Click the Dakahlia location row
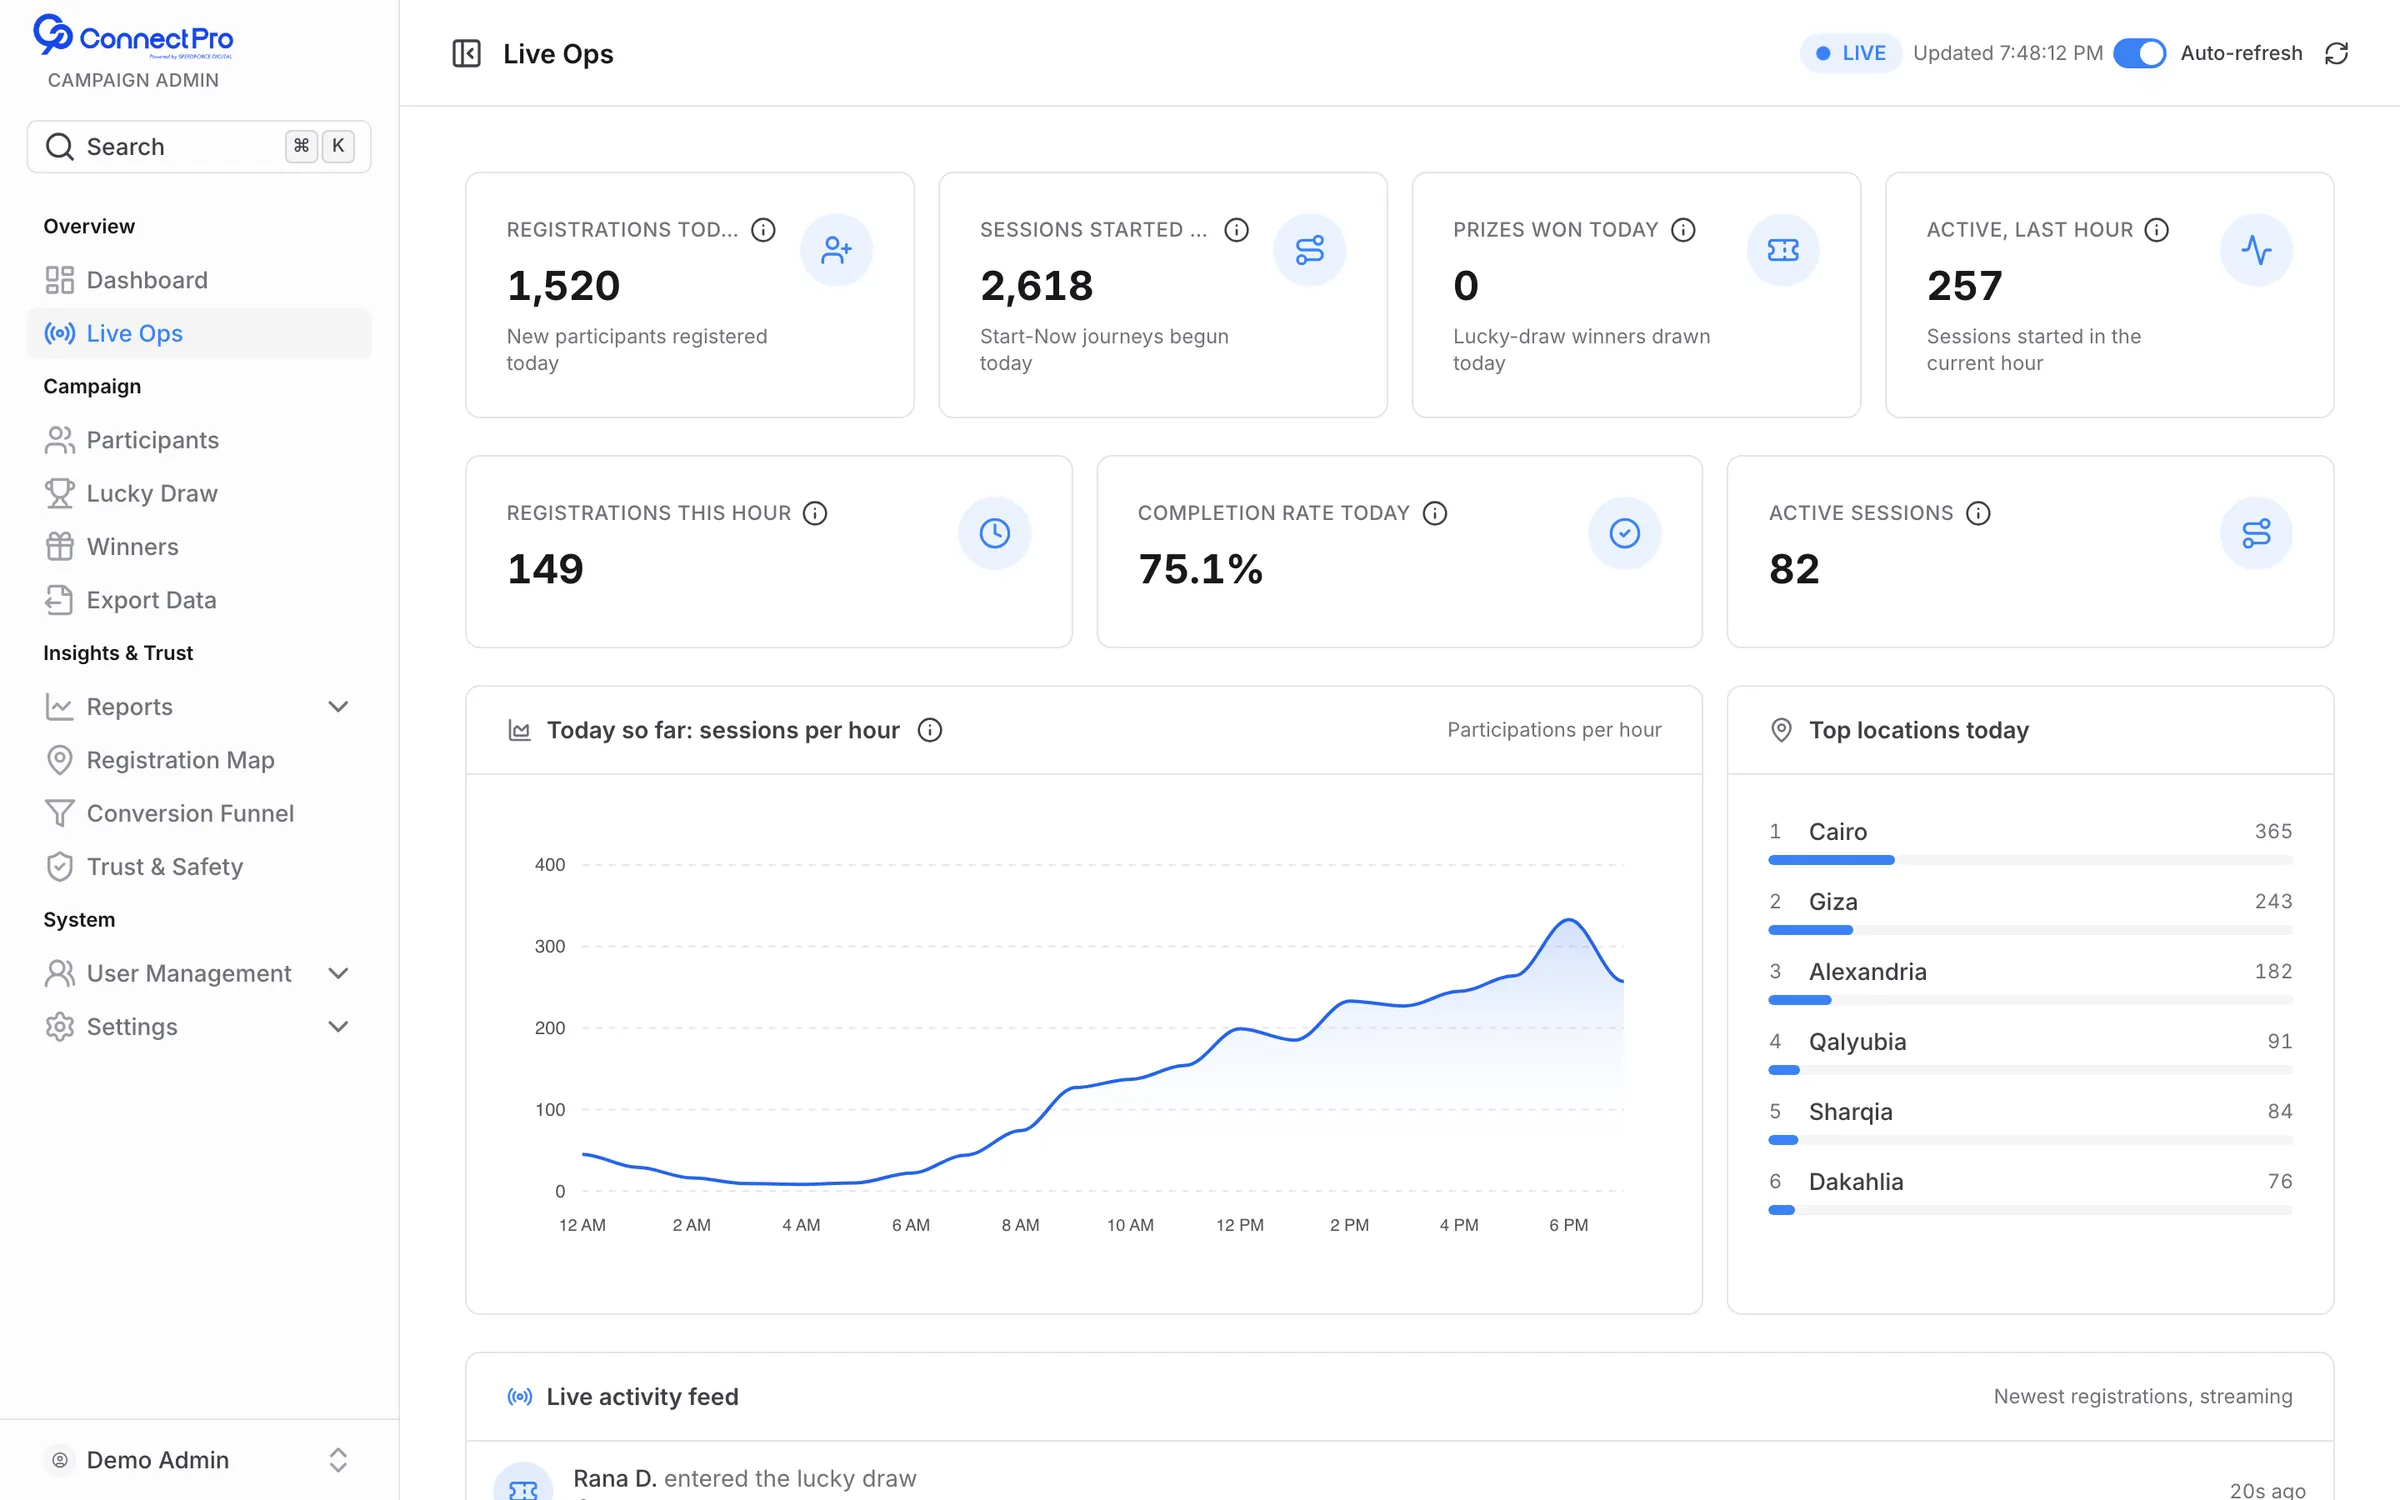 pos(2030,1191)
